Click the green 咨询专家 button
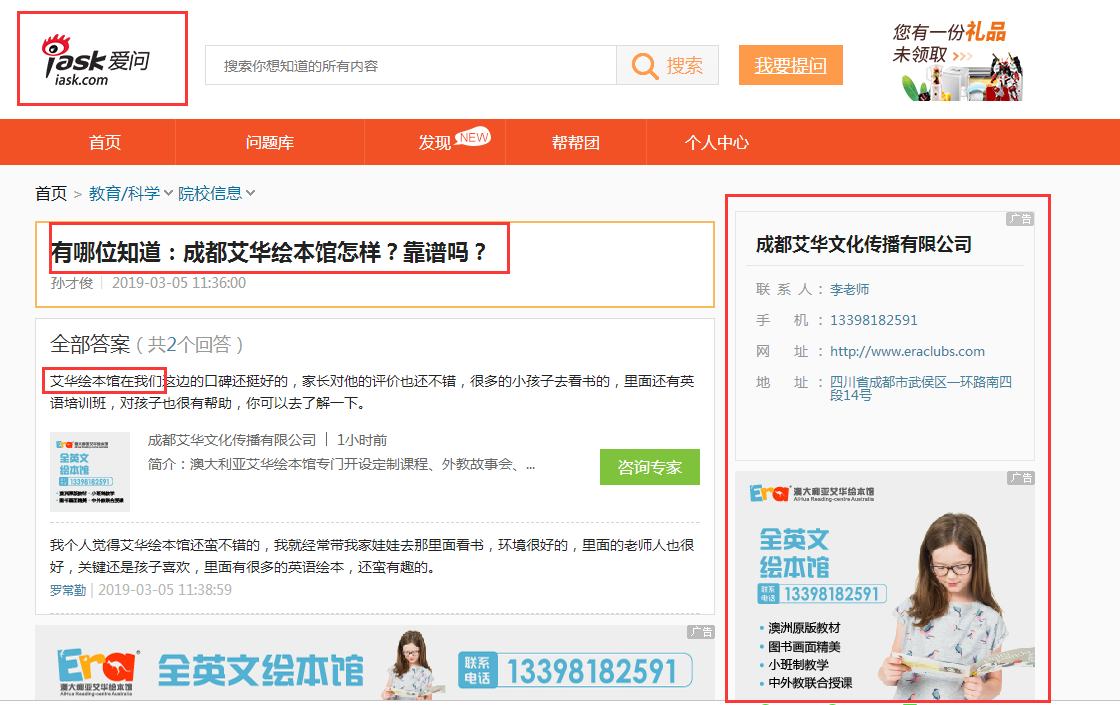The height and width of the screenshot is (705, 1120). [650, 467]
